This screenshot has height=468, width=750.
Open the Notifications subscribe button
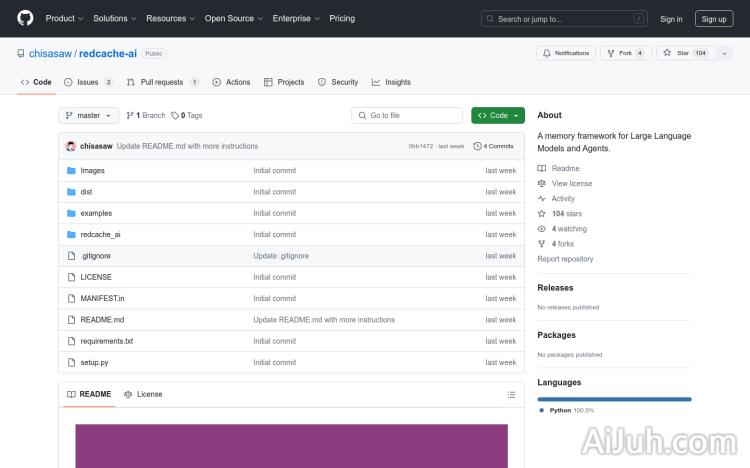tap(566, 53)
